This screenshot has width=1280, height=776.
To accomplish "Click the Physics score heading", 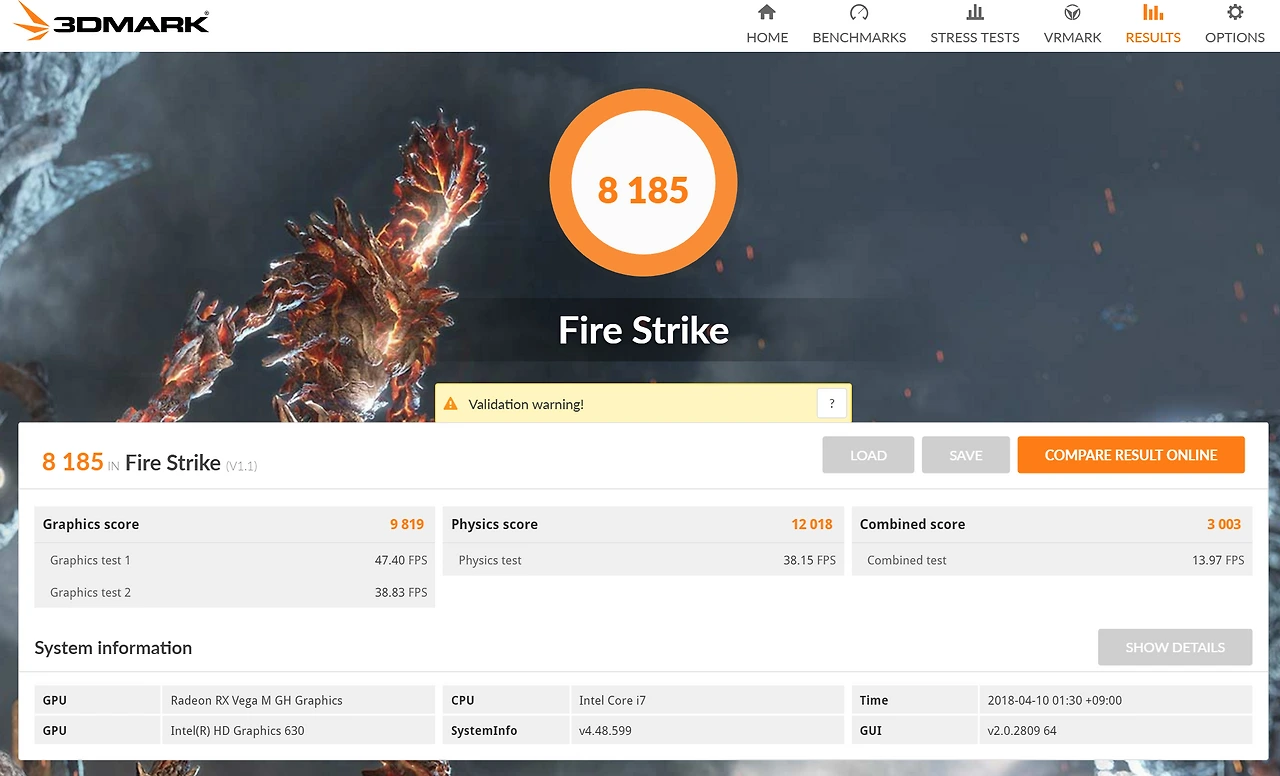I will [x=494, y=524].
